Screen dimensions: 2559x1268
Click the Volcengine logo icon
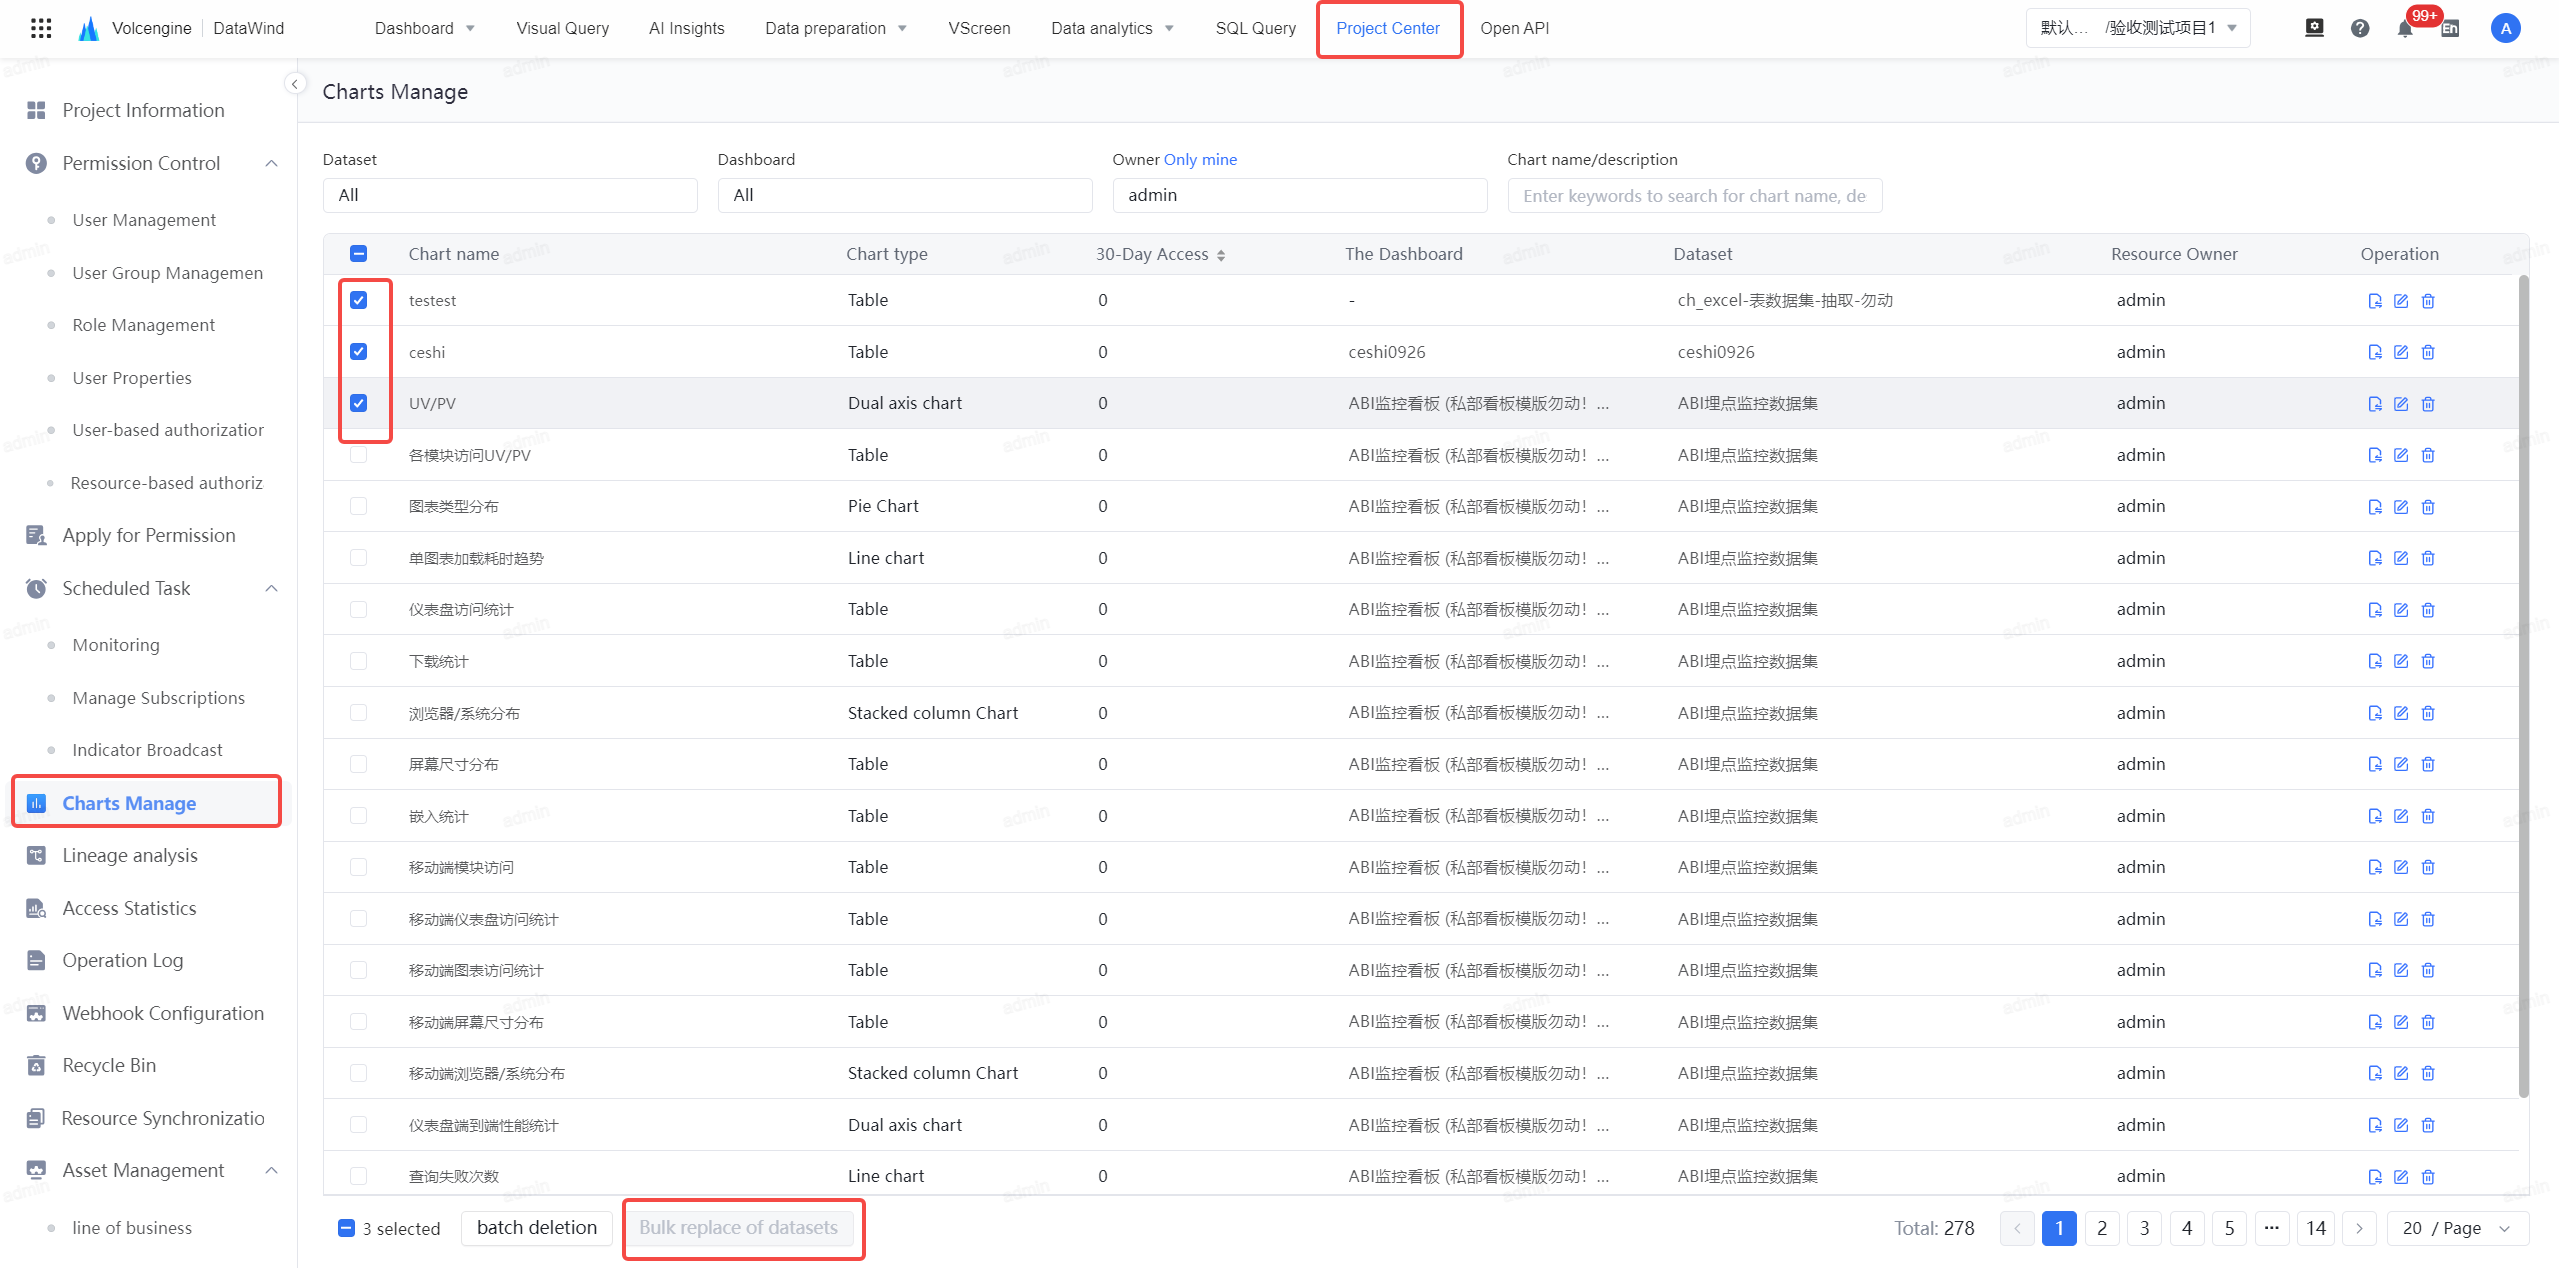pyautogui.click(x=89, y=28)
